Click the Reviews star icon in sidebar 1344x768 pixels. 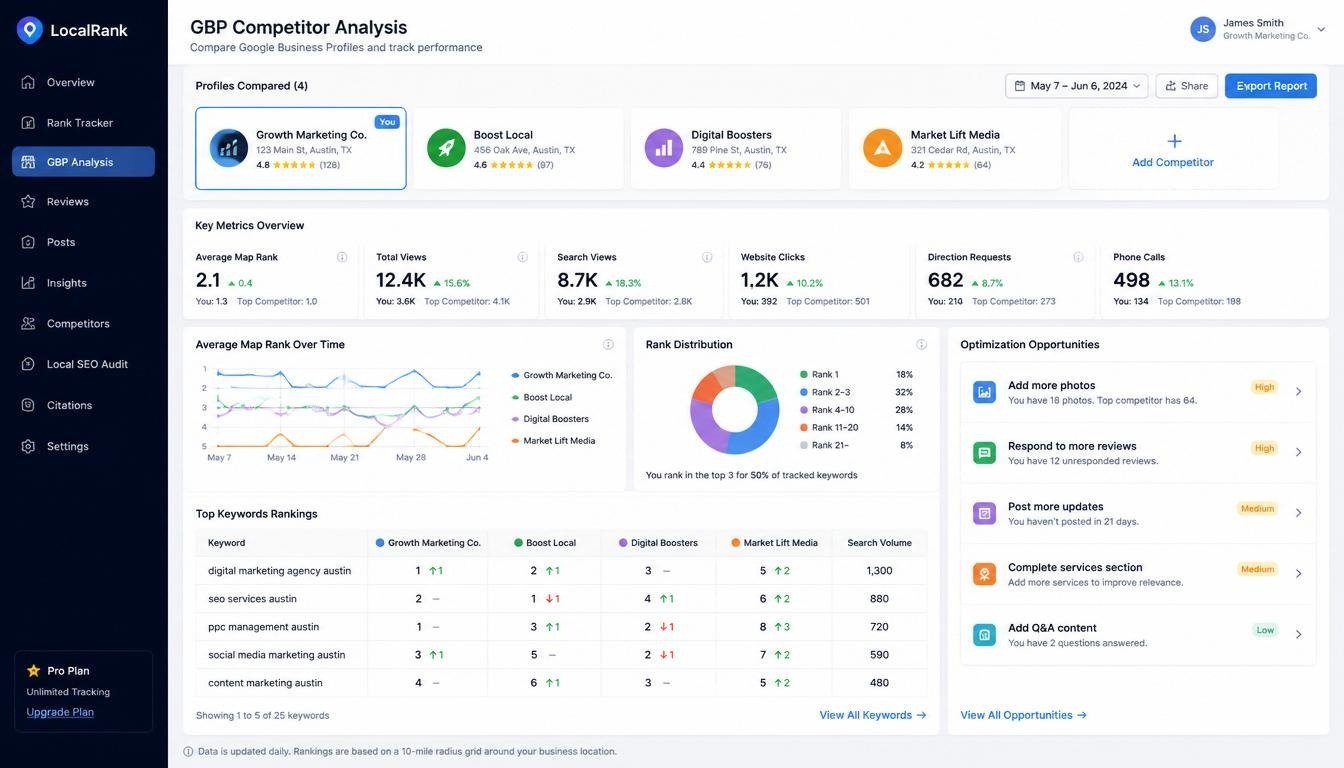pos(28,201)
